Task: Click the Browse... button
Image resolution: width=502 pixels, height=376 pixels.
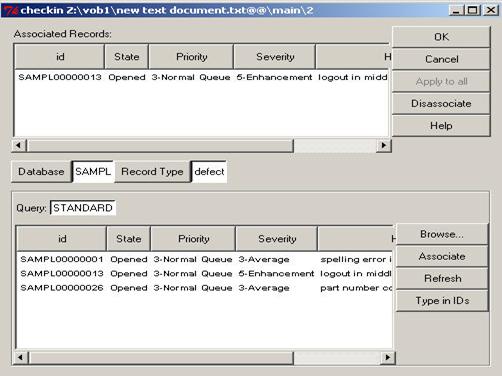Action: pos(442,234)
